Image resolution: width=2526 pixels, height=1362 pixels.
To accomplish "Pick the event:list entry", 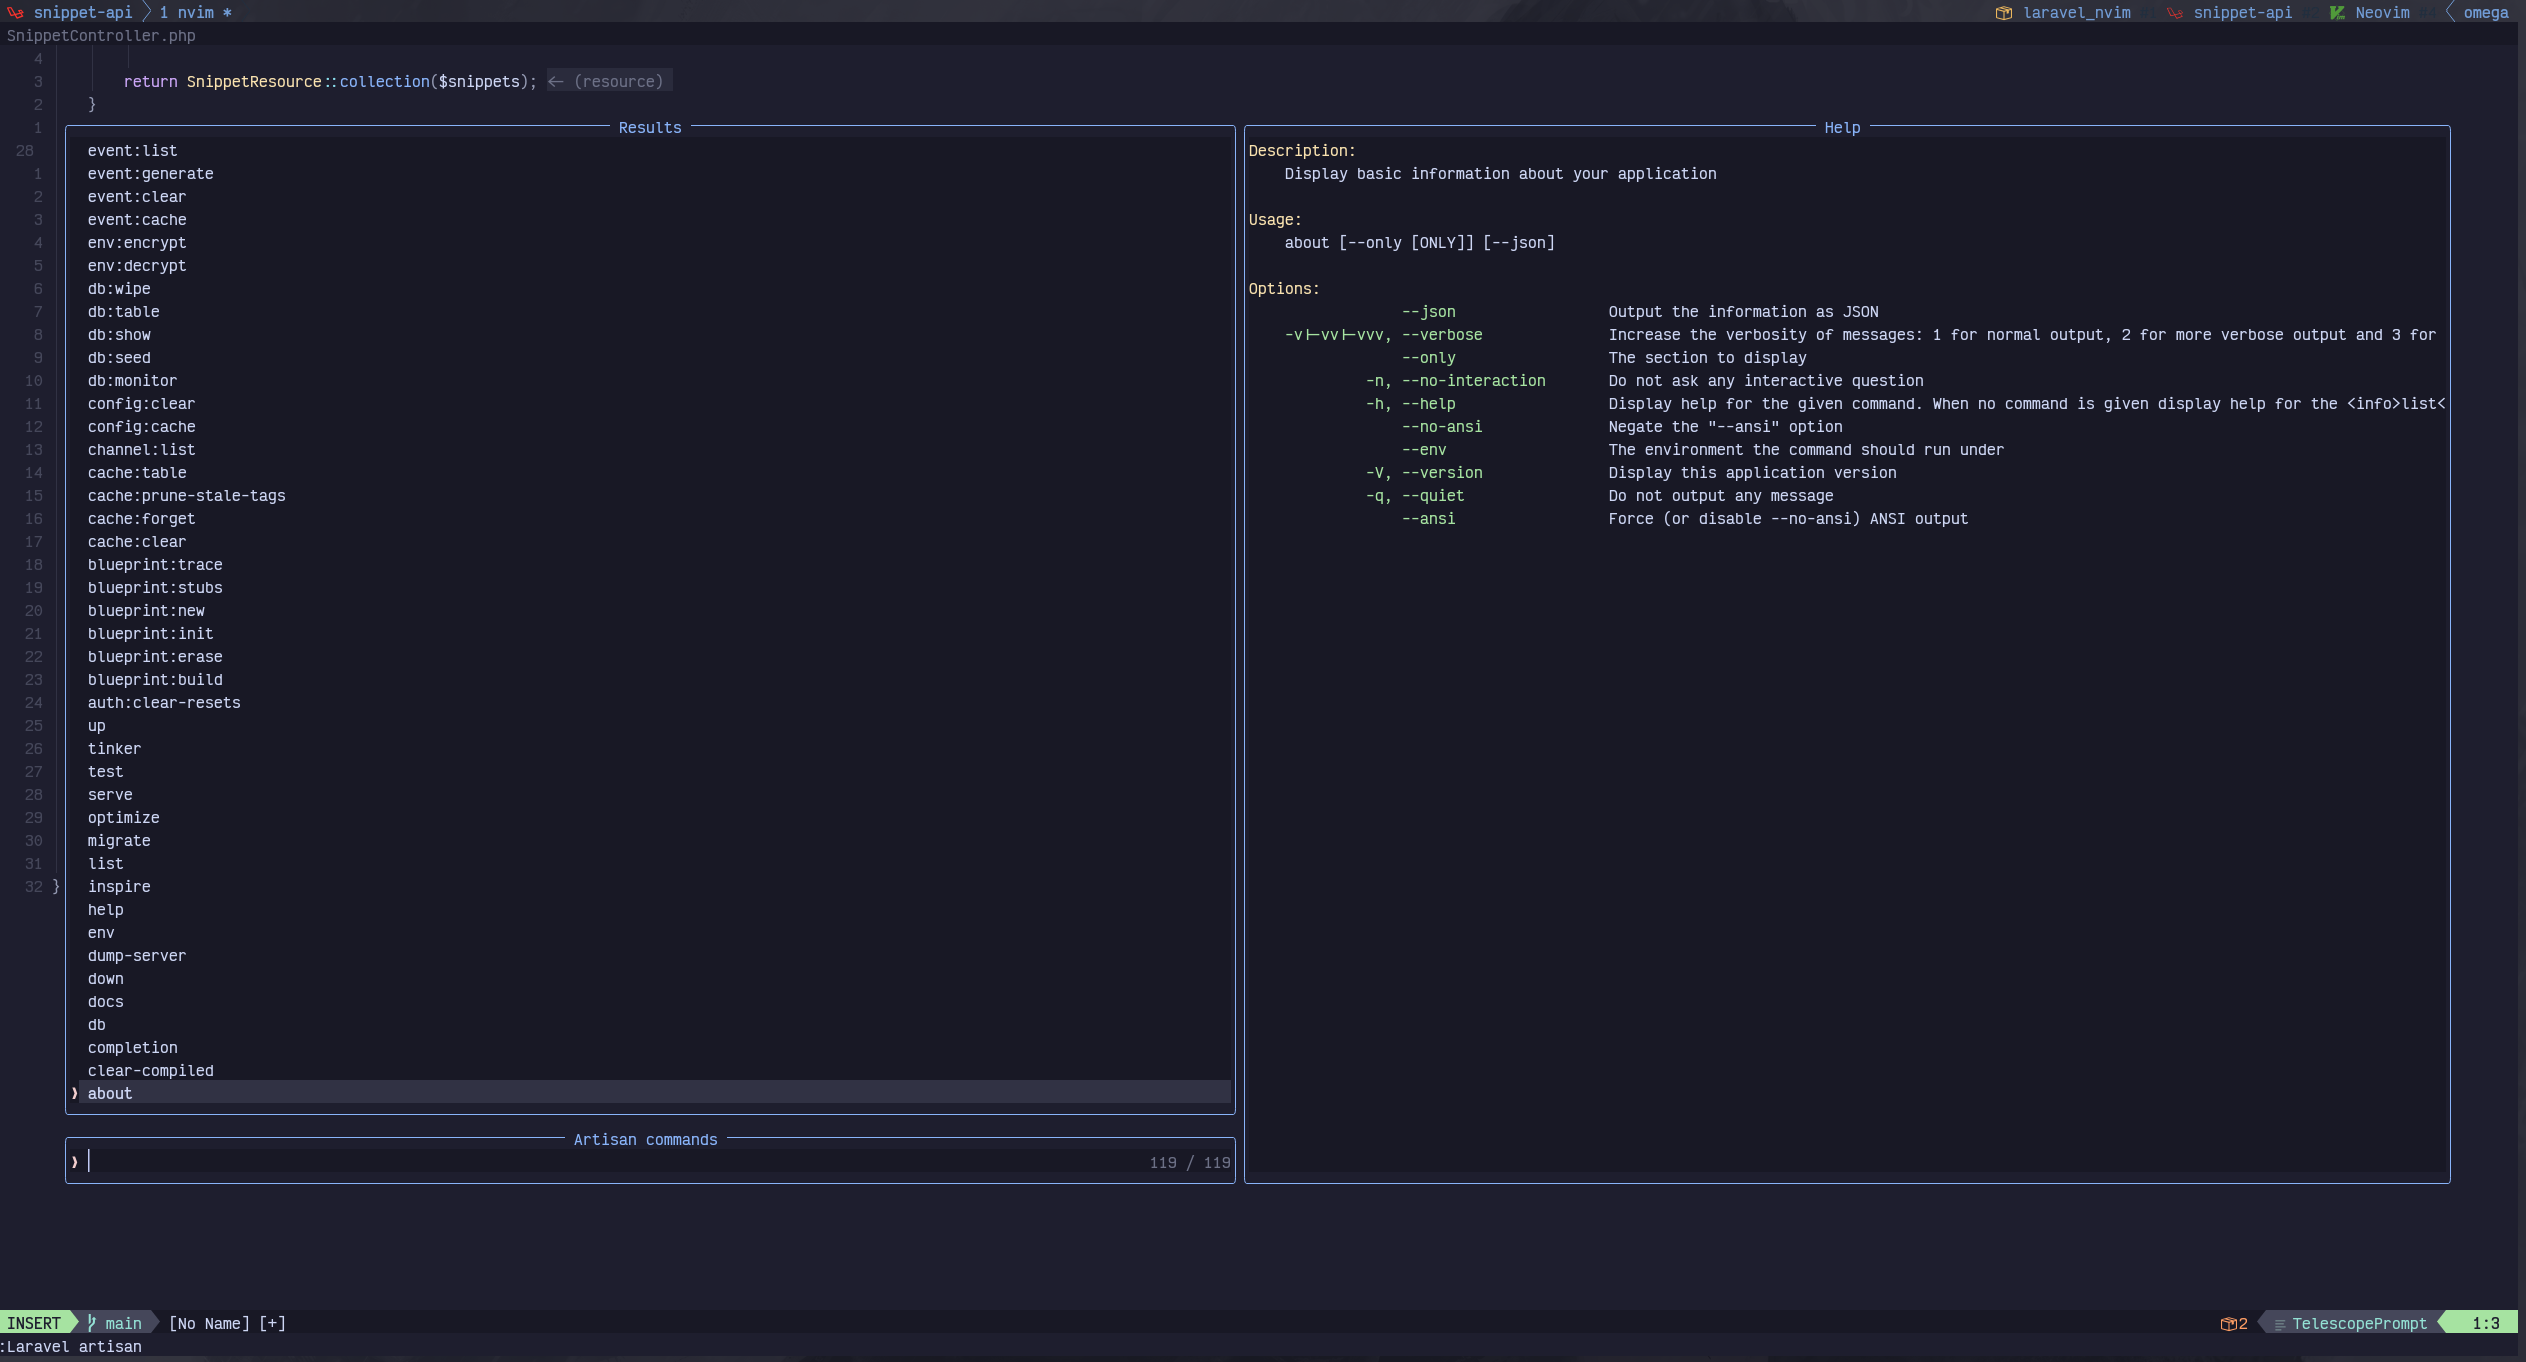I will (x=132, y=151).
